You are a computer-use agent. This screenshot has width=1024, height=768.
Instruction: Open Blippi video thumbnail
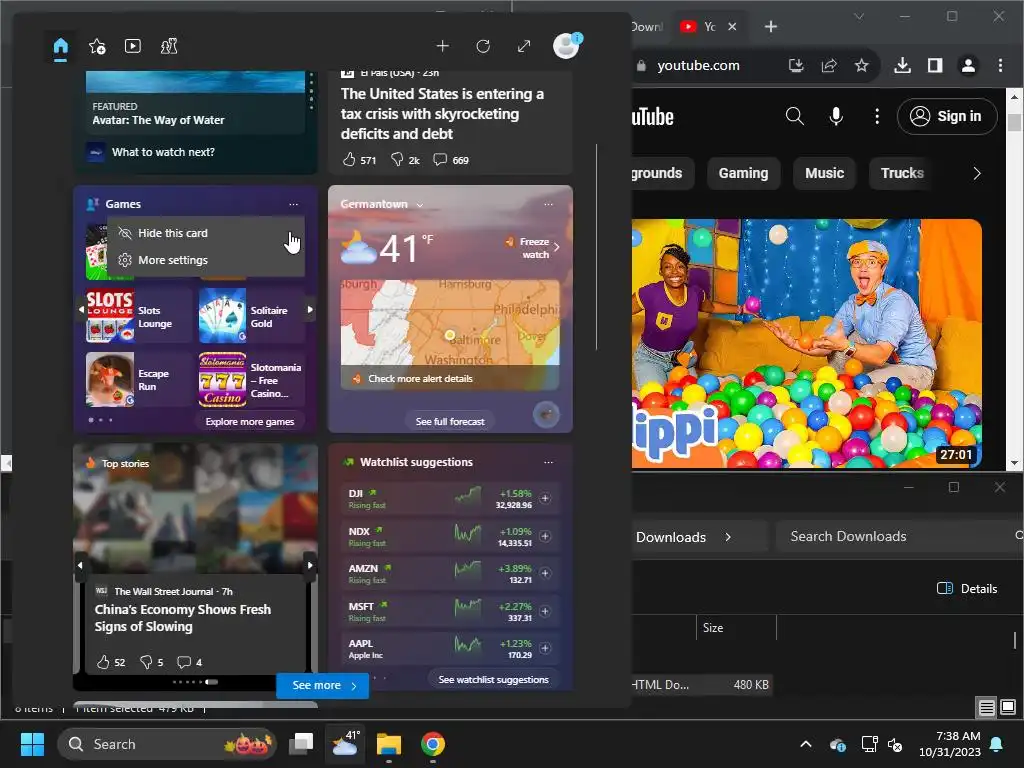click(x=807, y=344)
